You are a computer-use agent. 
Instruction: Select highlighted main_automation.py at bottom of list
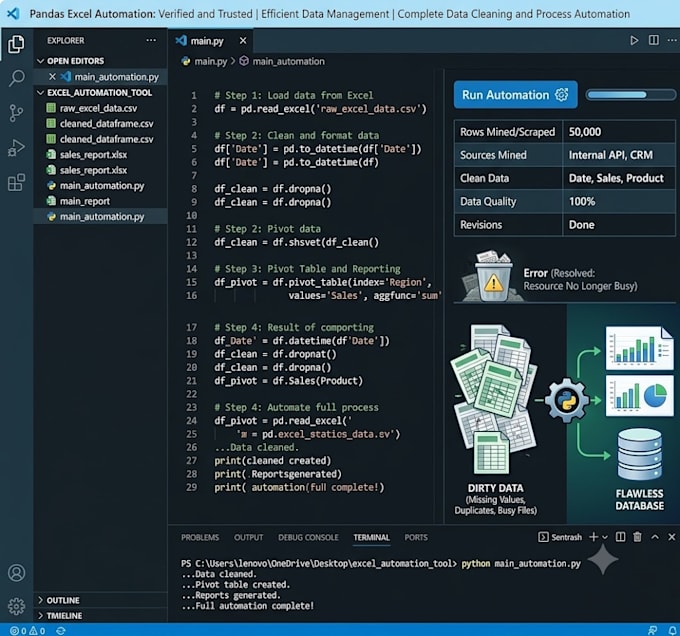point(101,216)
